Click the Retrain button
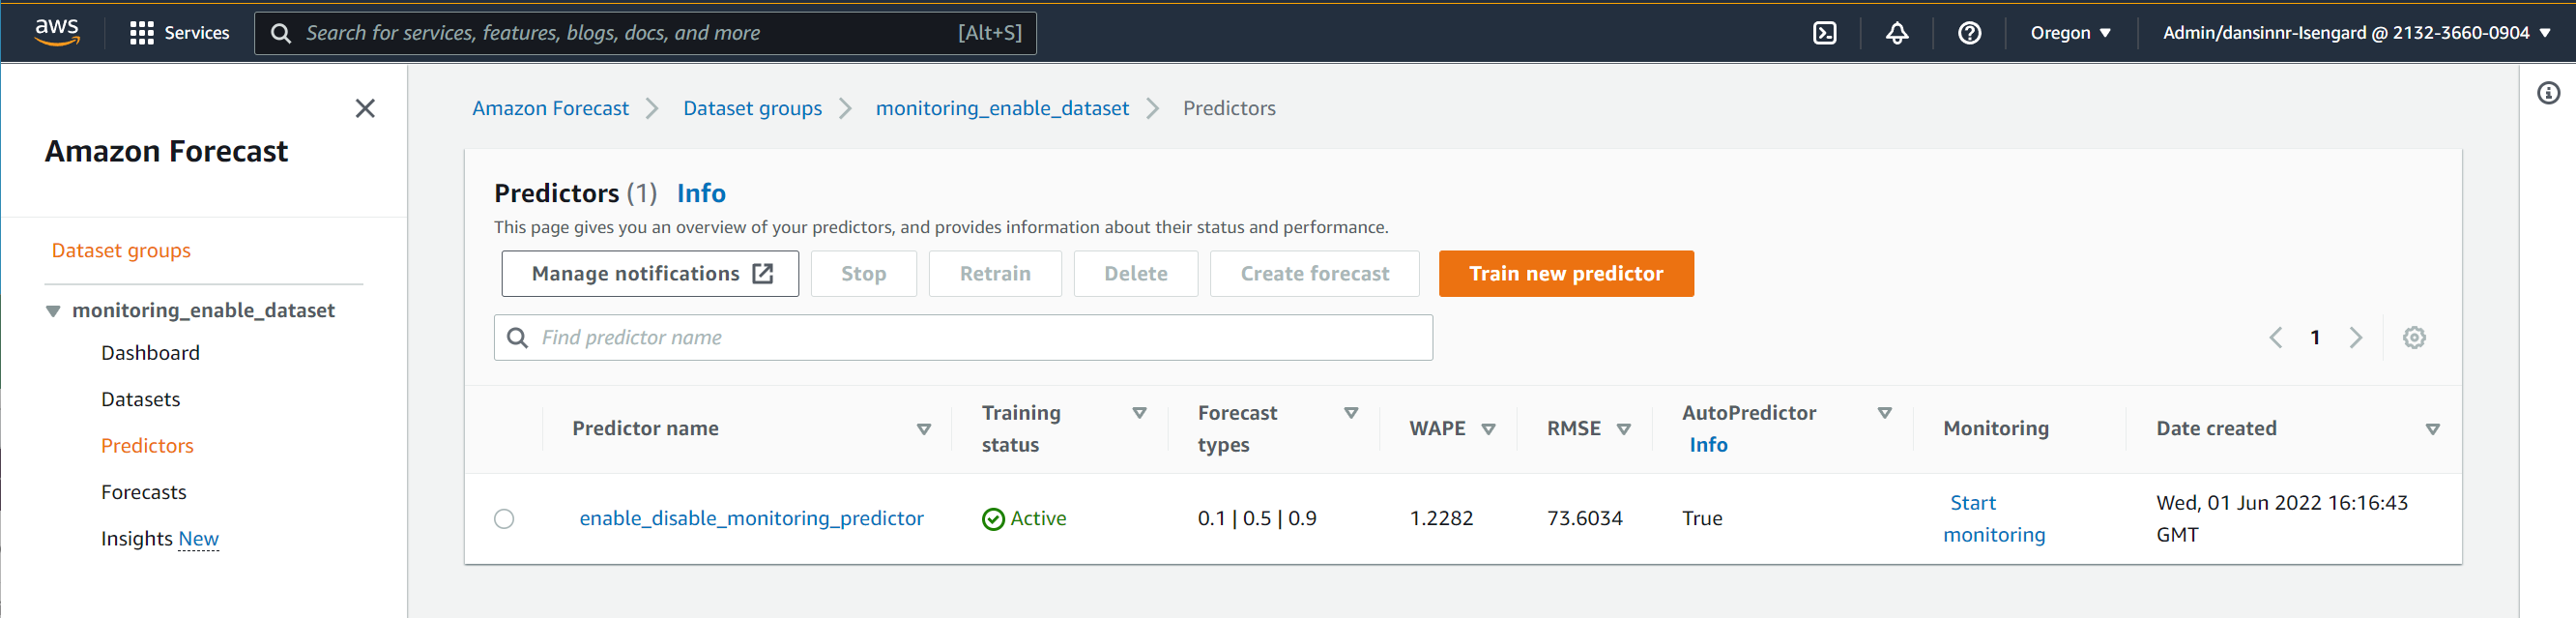This screenshot has width=2576, height=618. coord(995,274)
